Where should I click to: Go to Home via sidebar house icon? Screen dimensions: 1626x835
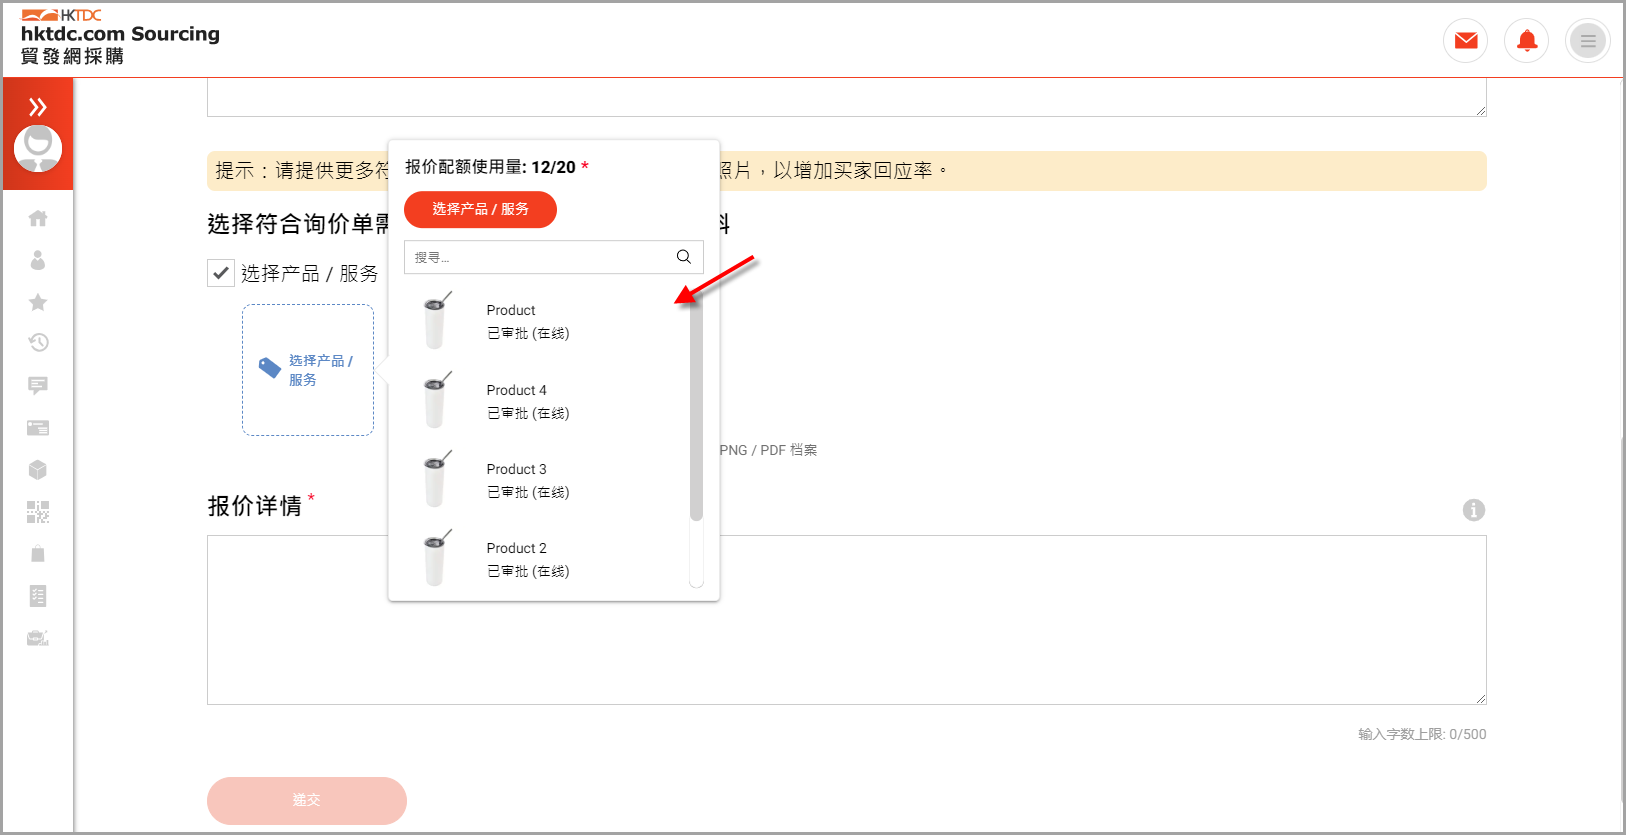coord(38,218)
